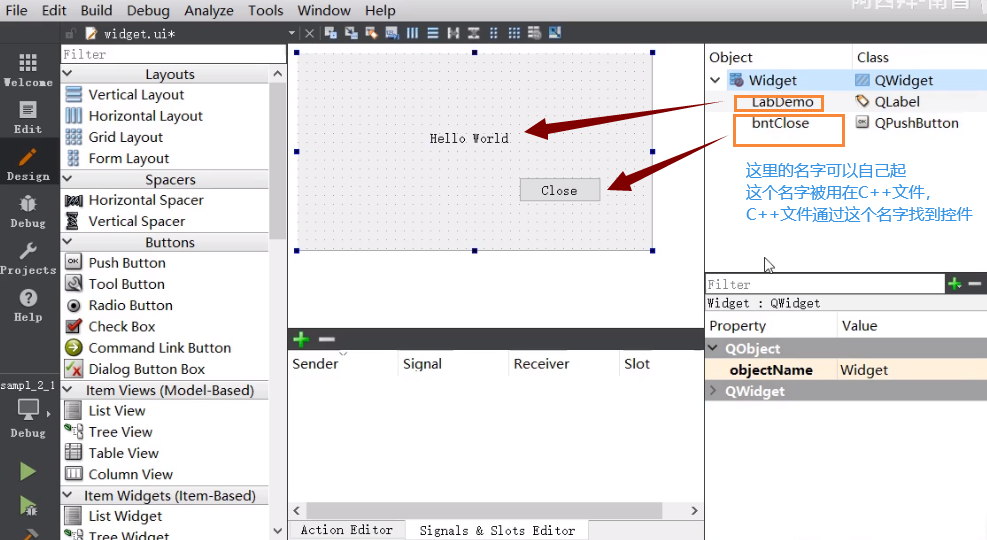Open Projects mode wrench icon

click(x=27, y=257)
